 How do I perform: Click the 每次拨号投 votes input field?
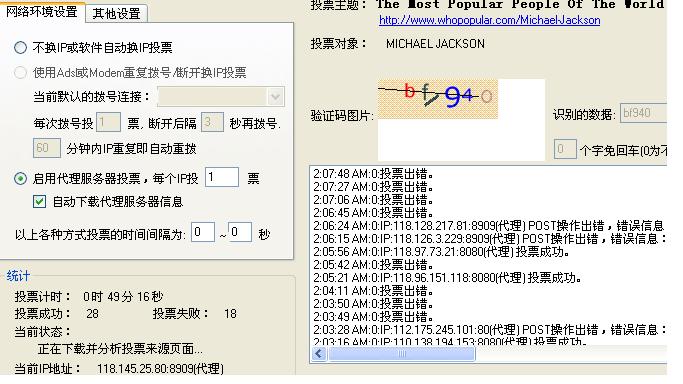108,122
